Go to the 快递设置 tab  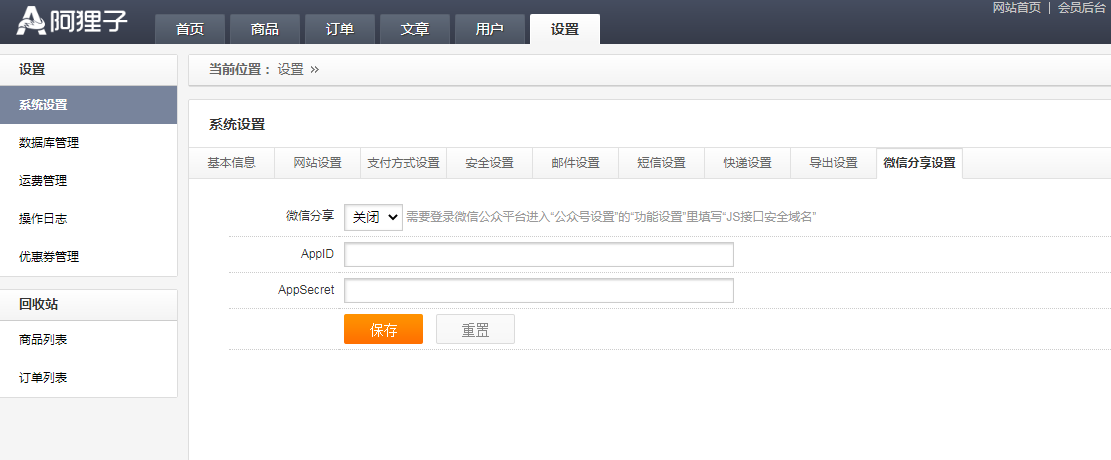(x=747, y=163)
